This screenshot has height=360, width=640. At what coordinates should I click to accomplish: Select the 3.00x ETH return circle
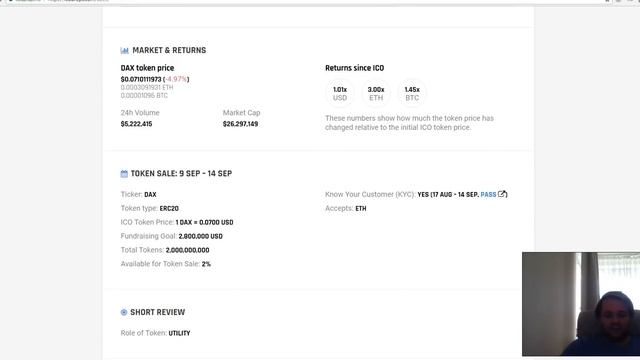pyautogui.click(x=376, y=93)
